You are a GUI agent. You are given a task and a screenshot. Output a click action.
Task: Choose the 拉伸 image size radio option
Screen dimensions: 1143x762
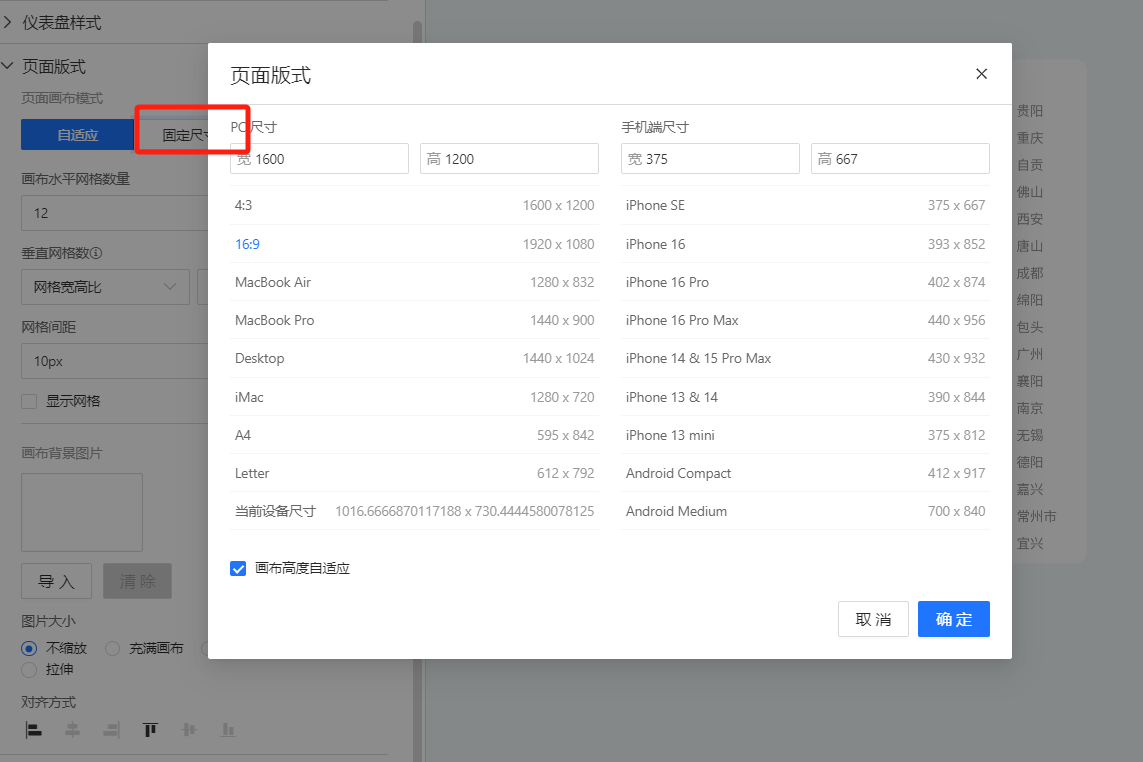coord(29,669)
